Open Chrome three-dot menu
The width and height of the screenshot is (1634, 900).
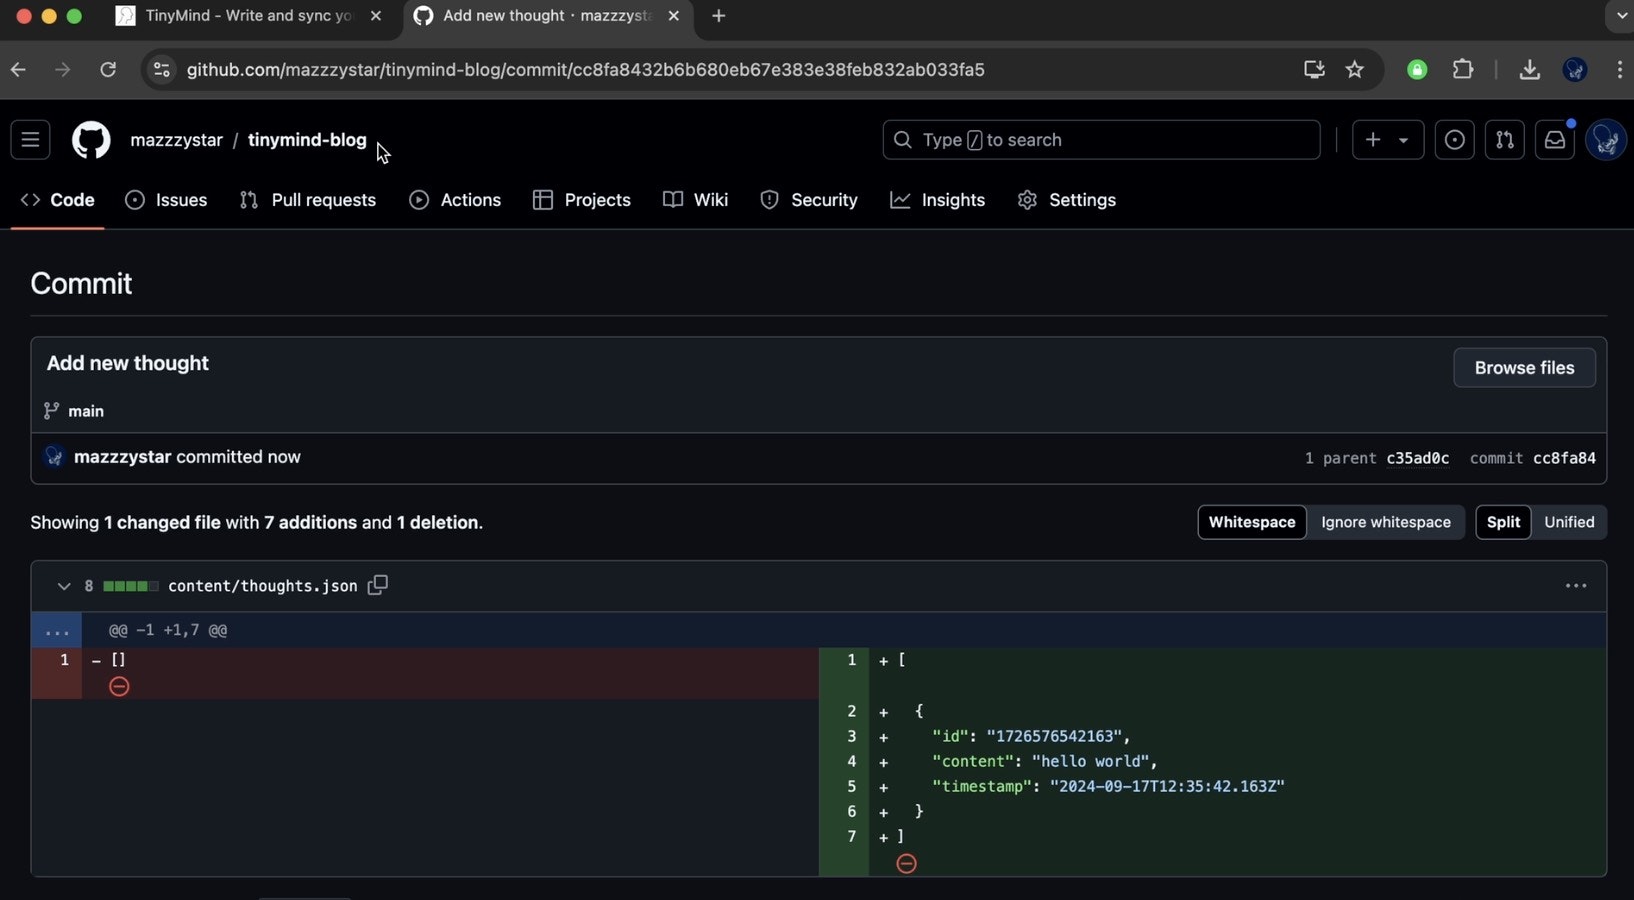(1619, 69)
